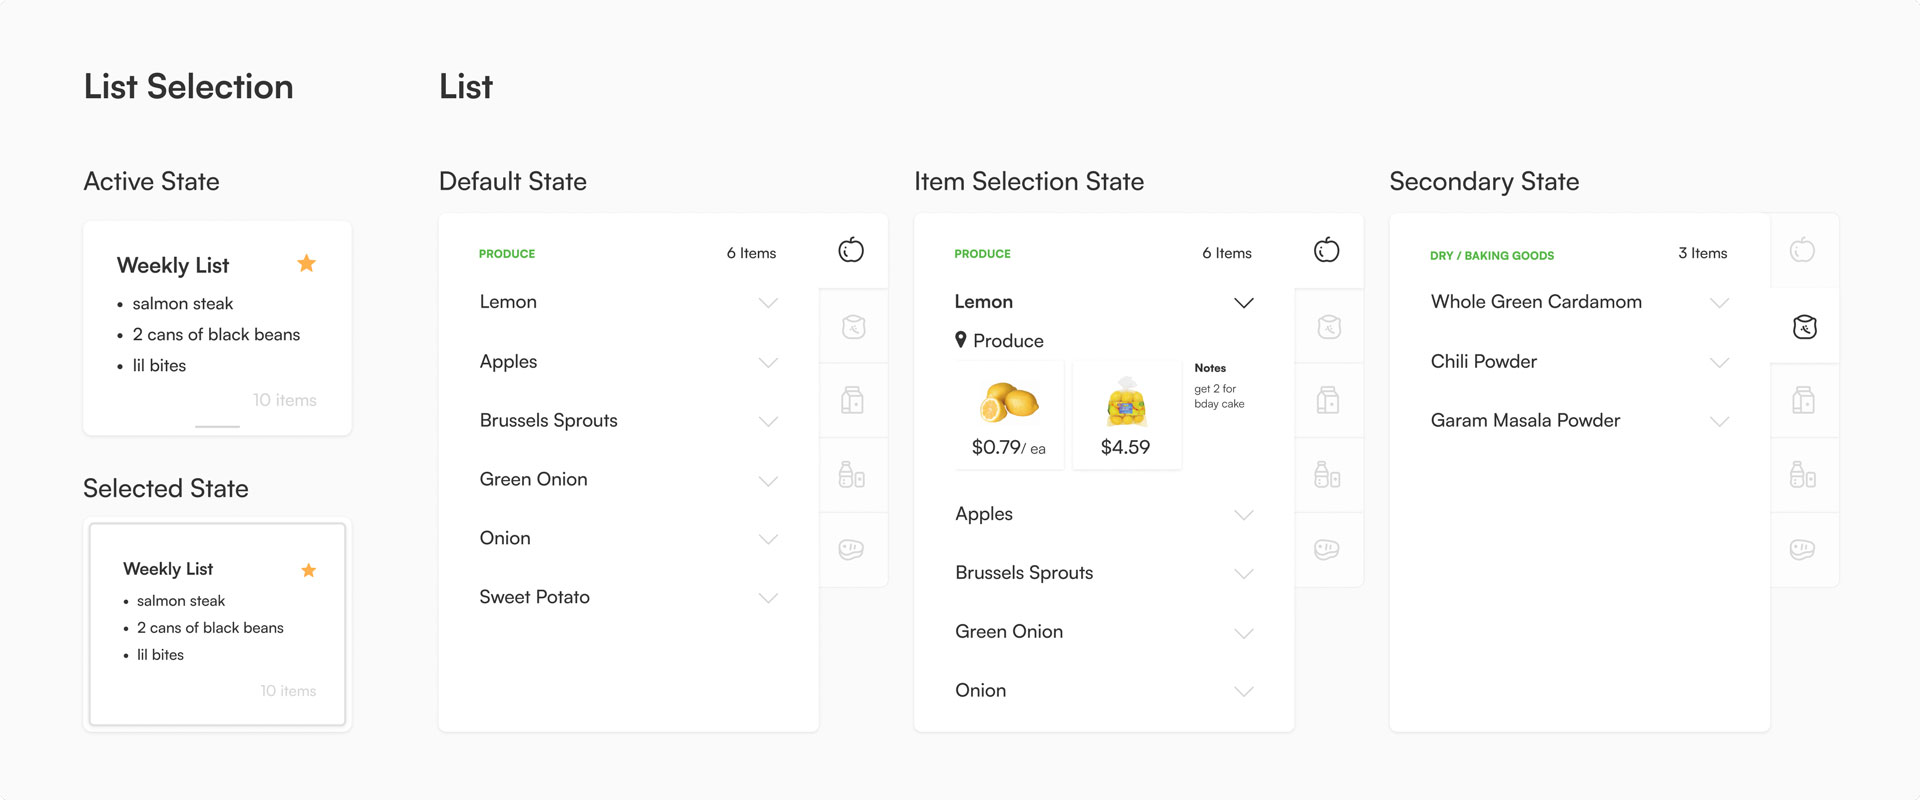Expand the Sweet Potato dropdown in Default State
The height and width of the screenshot is (800, 1920).
click(x=768, y=597)
